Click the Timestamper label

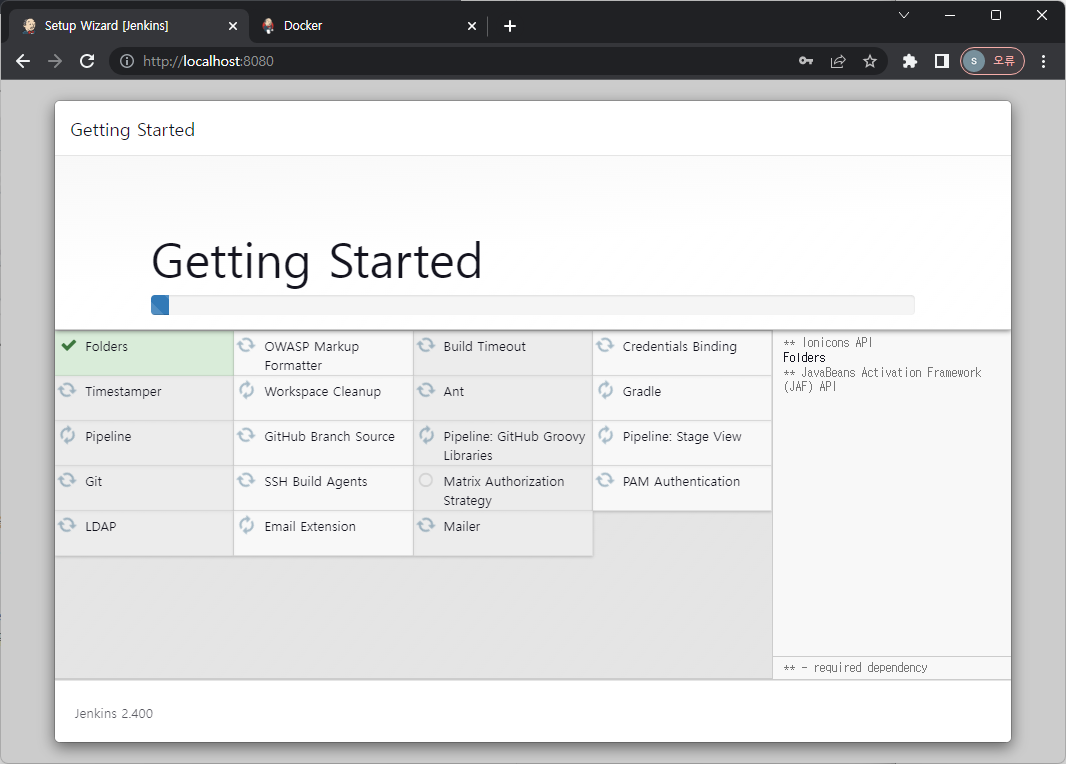[x=123, y=392]
